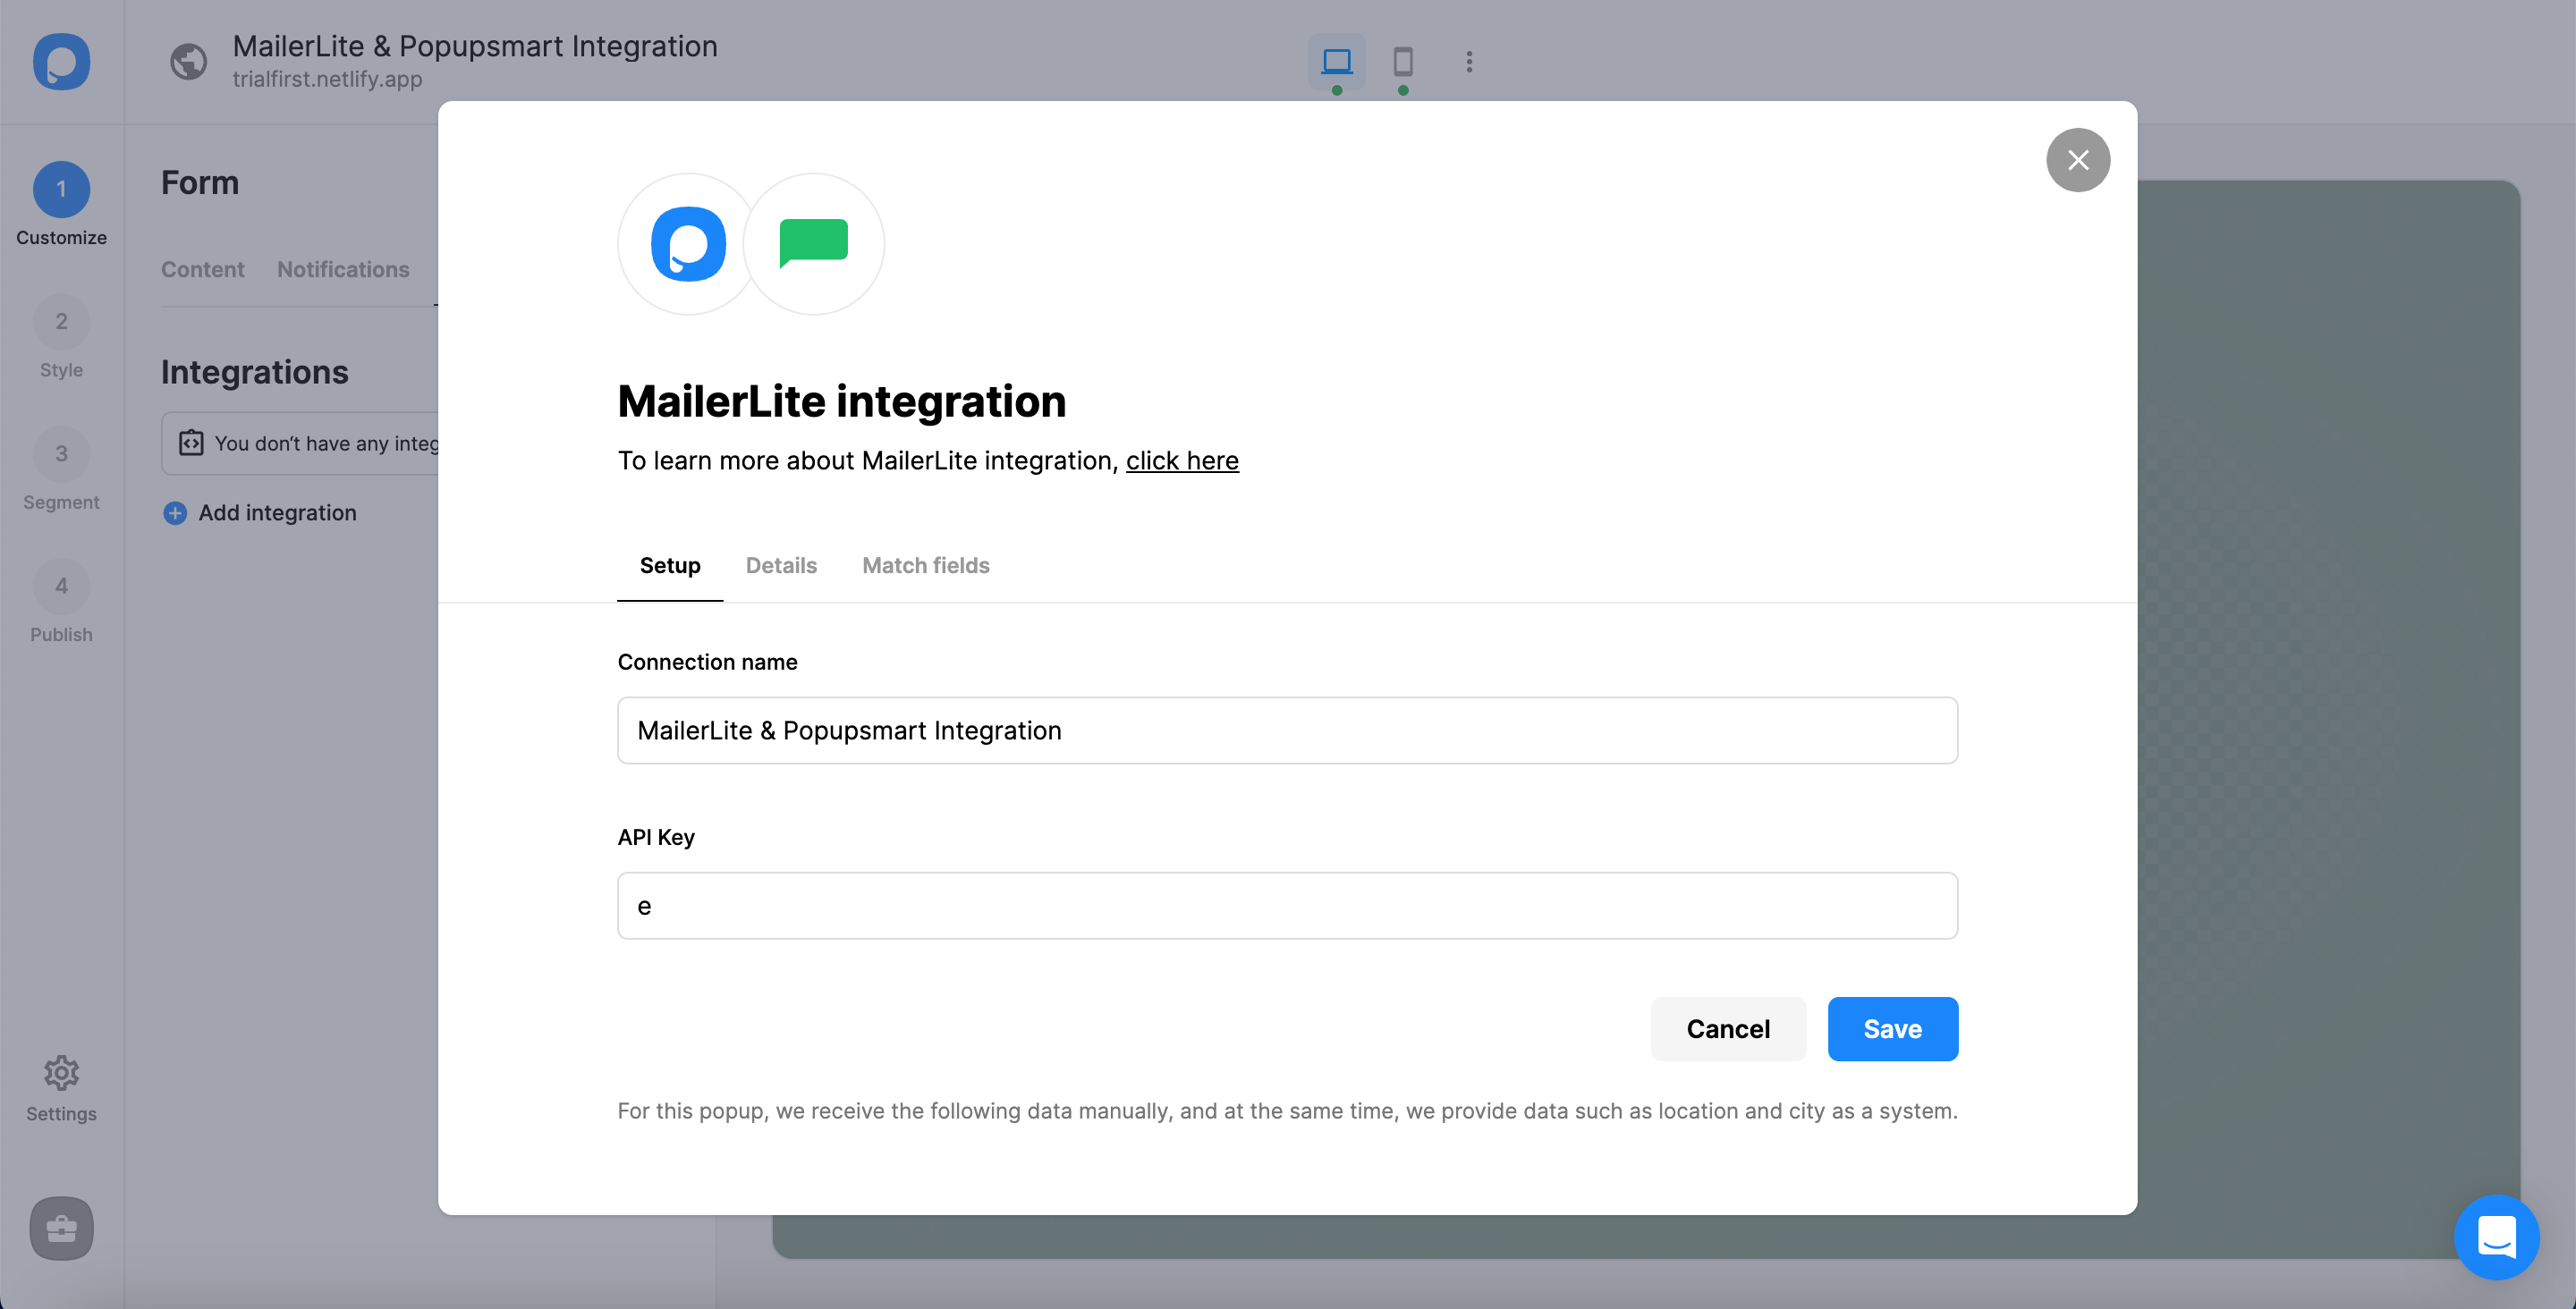This screenshot has width=2576, height=1309.
Task: Click the campaign title MailerLite & Popupsmart Integration
Action: point(475,46)
